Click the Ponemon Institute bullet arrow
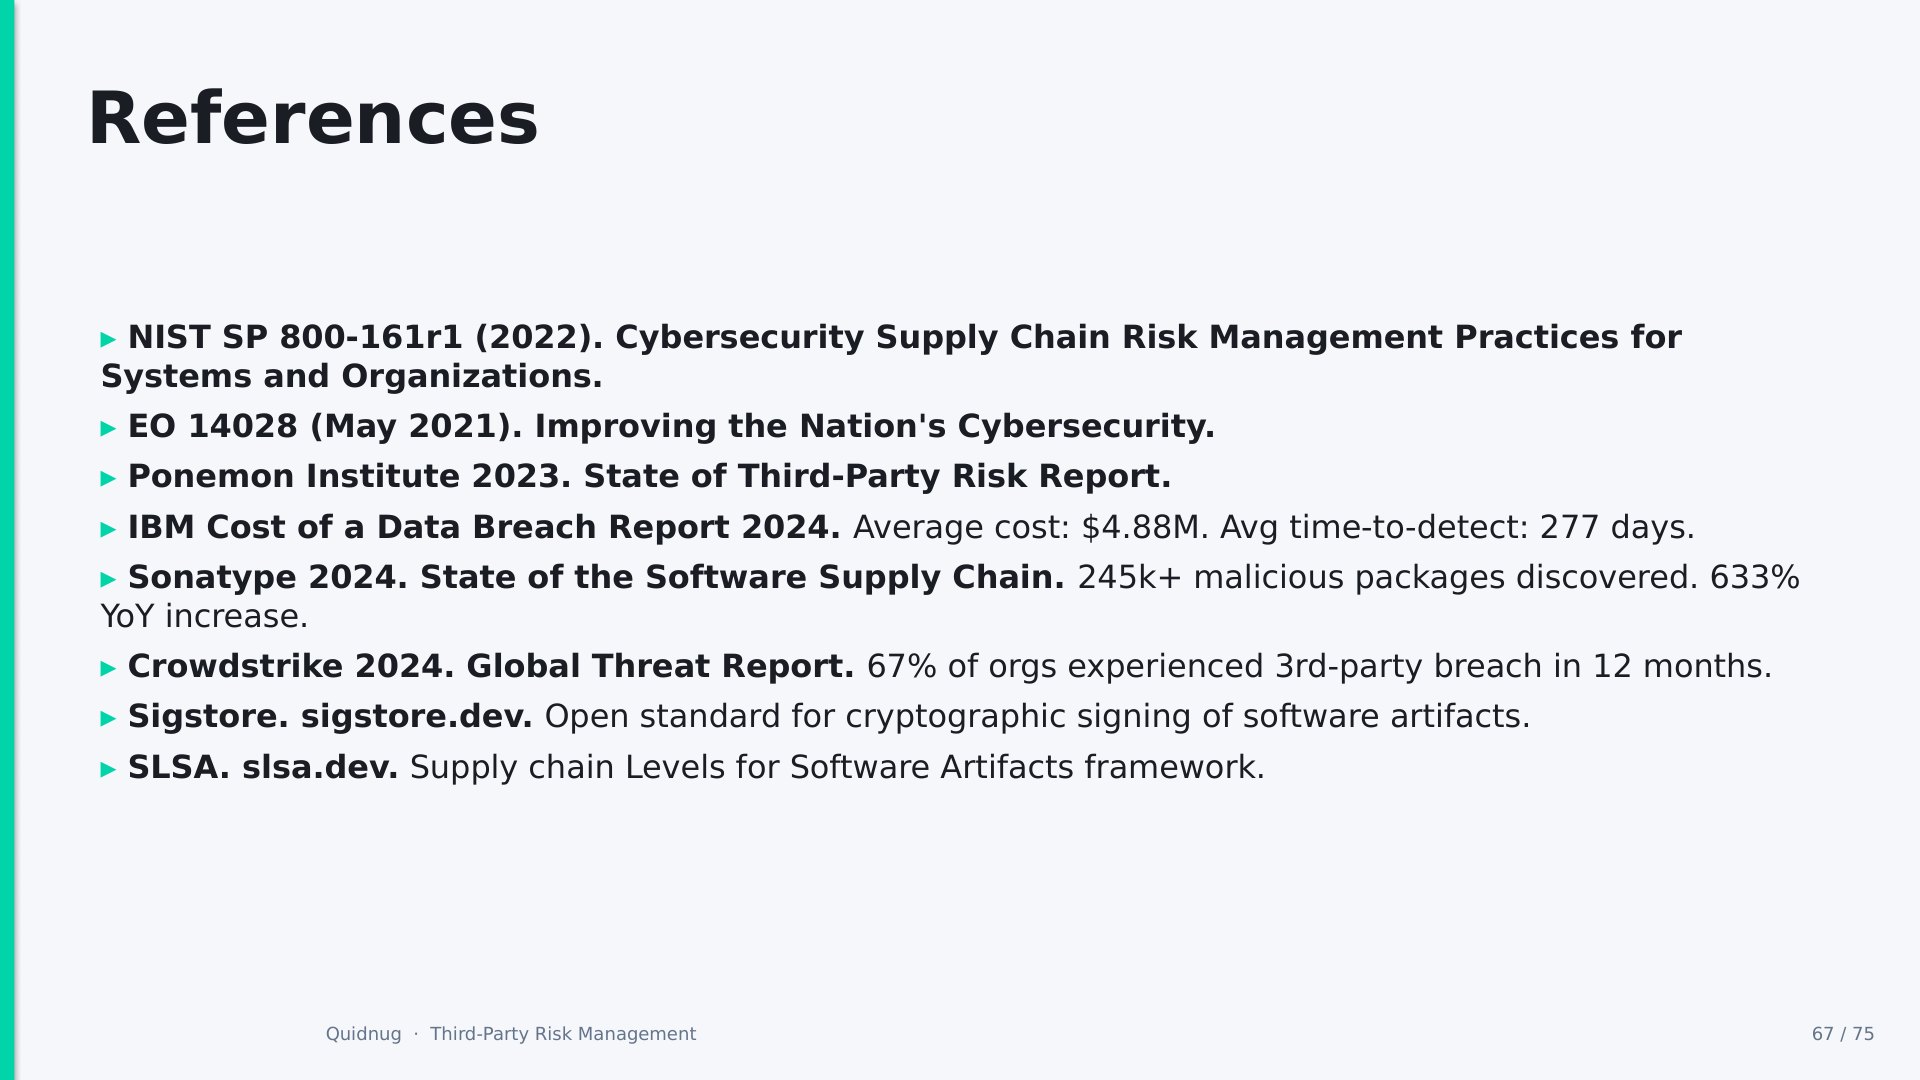1920x1080 pixels. [108, 479]
